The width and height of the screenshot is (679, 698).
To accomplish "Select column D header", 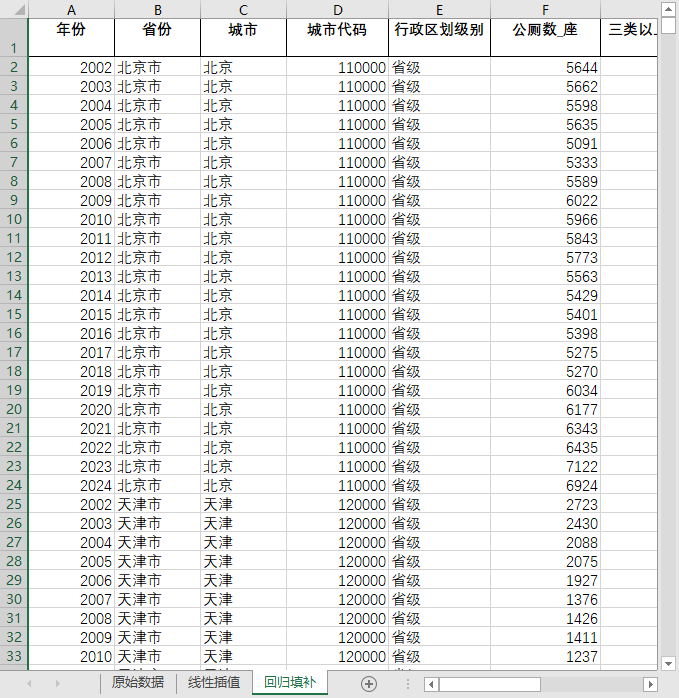I will [x=337, y=10].
